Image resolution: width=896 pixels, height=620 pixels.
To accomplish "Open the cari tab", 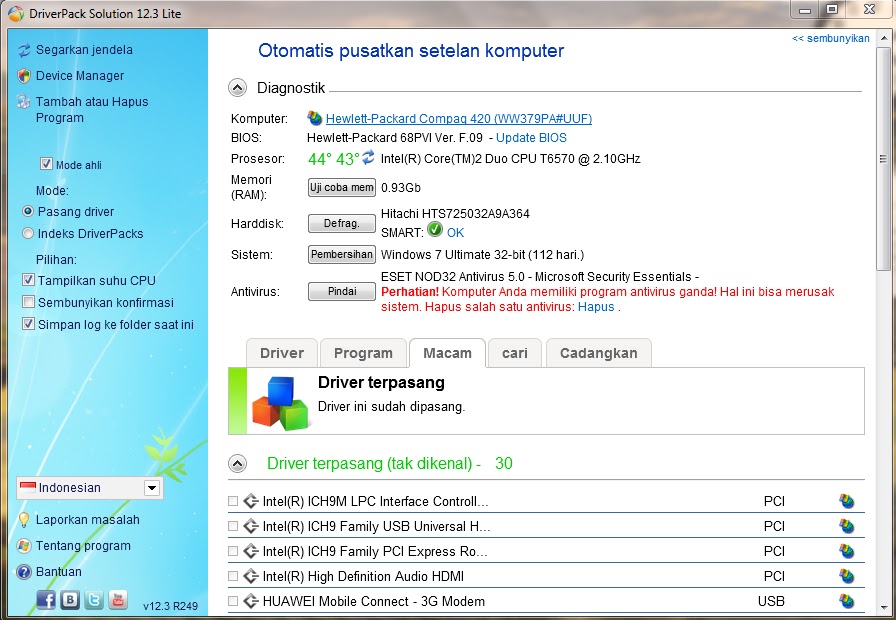I will coord(515,353).
